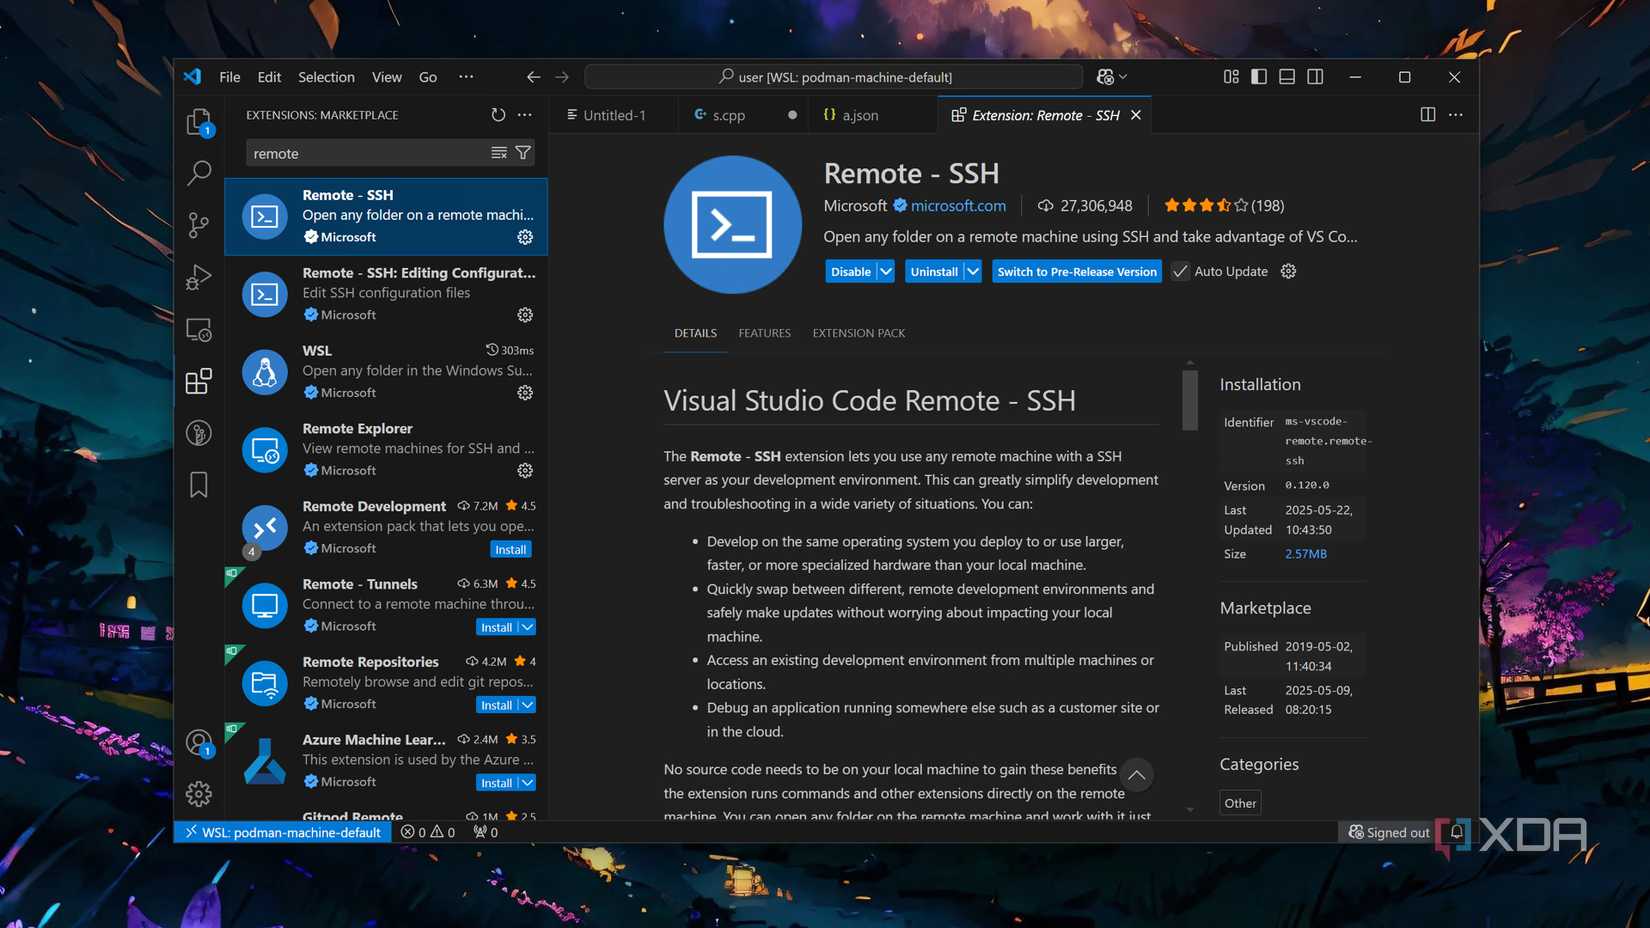Open settings gear on the WSL extension

(525, 393)
